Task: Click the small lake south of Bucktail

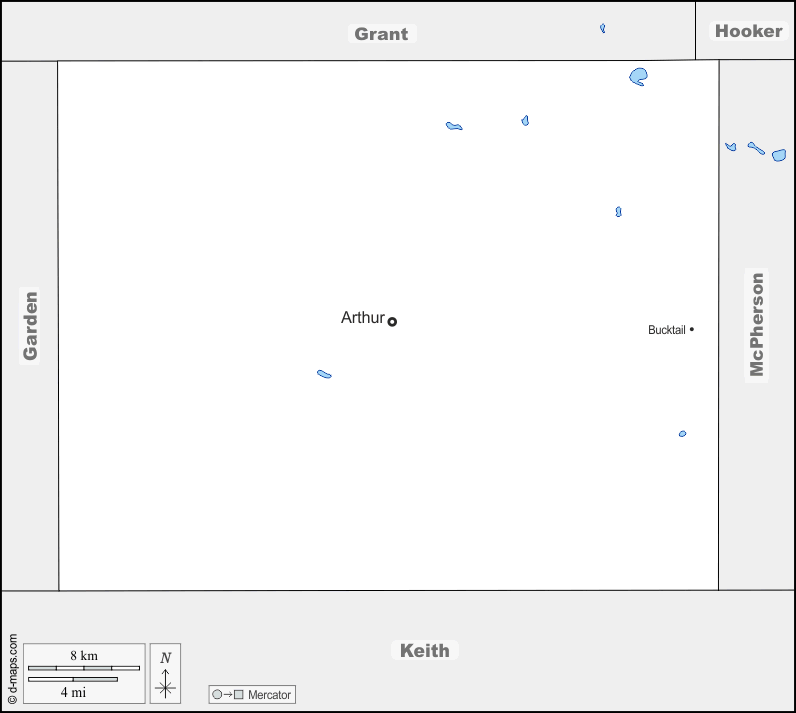Action: click(x=682, y=434)
